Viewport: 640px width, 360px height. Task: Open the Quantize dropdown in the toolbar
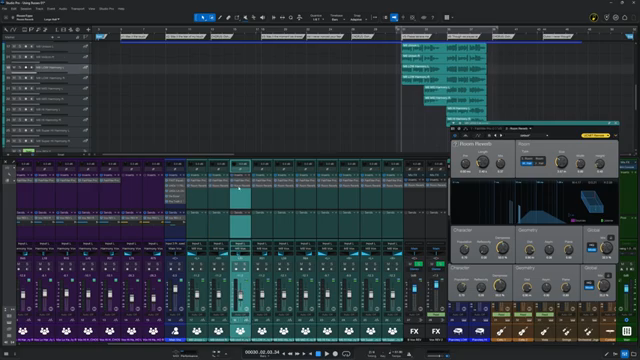tap(316, 18)
